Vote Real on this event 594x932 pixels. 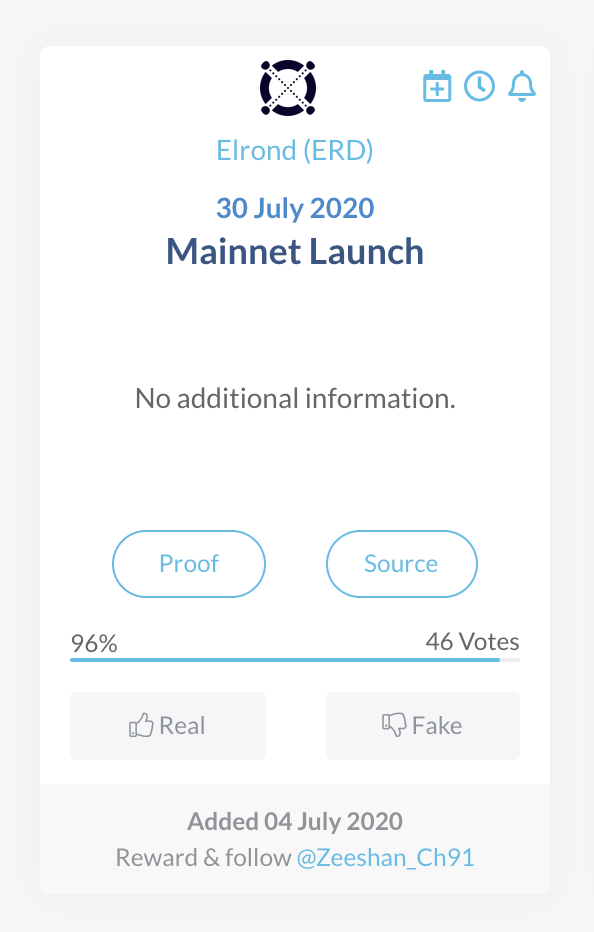tap(168, 726)
